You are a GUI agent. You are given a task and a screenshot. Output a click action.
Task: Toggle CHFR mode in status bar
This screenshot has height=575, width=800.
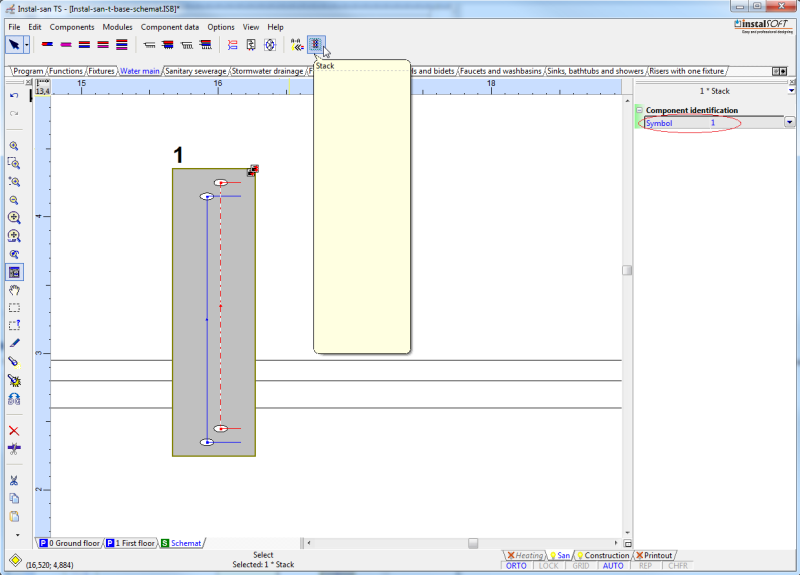[678, 565]
